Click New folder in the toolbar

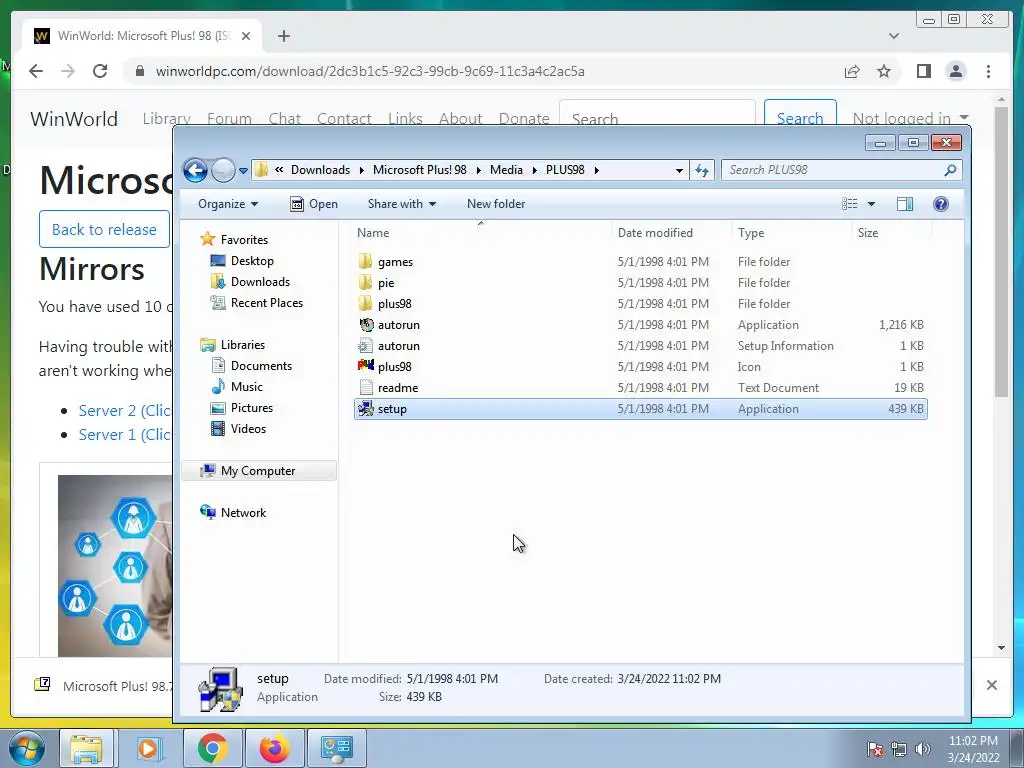click(x=496, y=204)
